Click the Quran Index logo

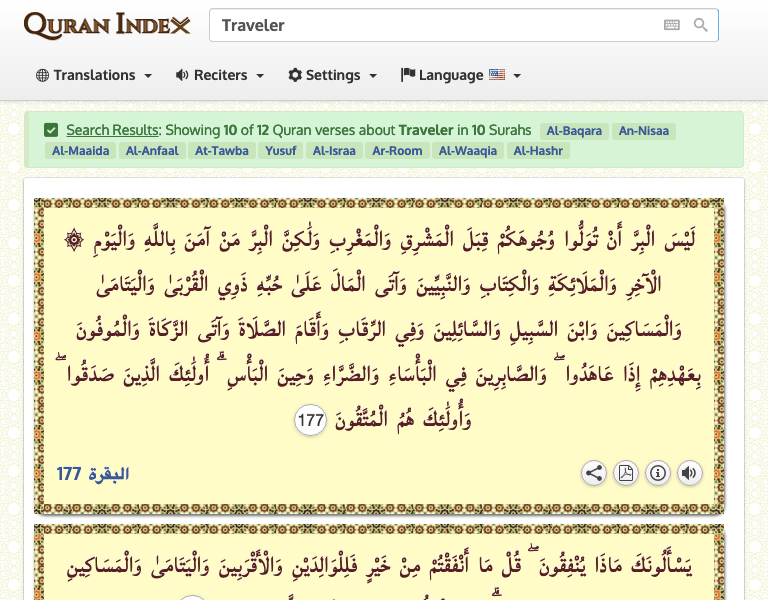point(106,25)
